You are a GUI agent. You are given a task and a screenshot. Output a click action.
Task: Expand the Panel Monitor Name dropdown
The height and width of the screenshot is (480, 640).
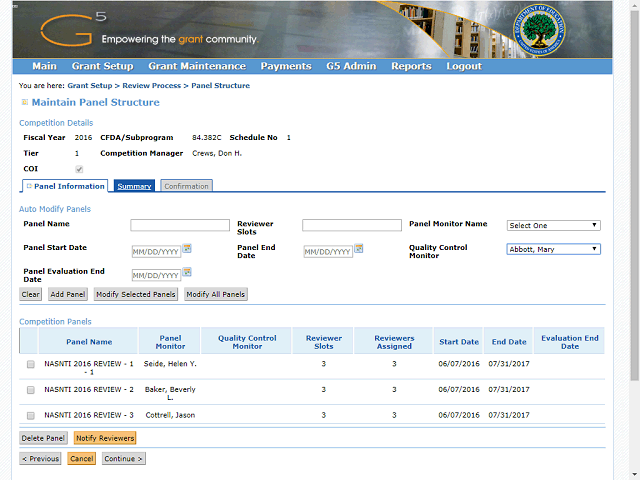(x=553, y=225)
